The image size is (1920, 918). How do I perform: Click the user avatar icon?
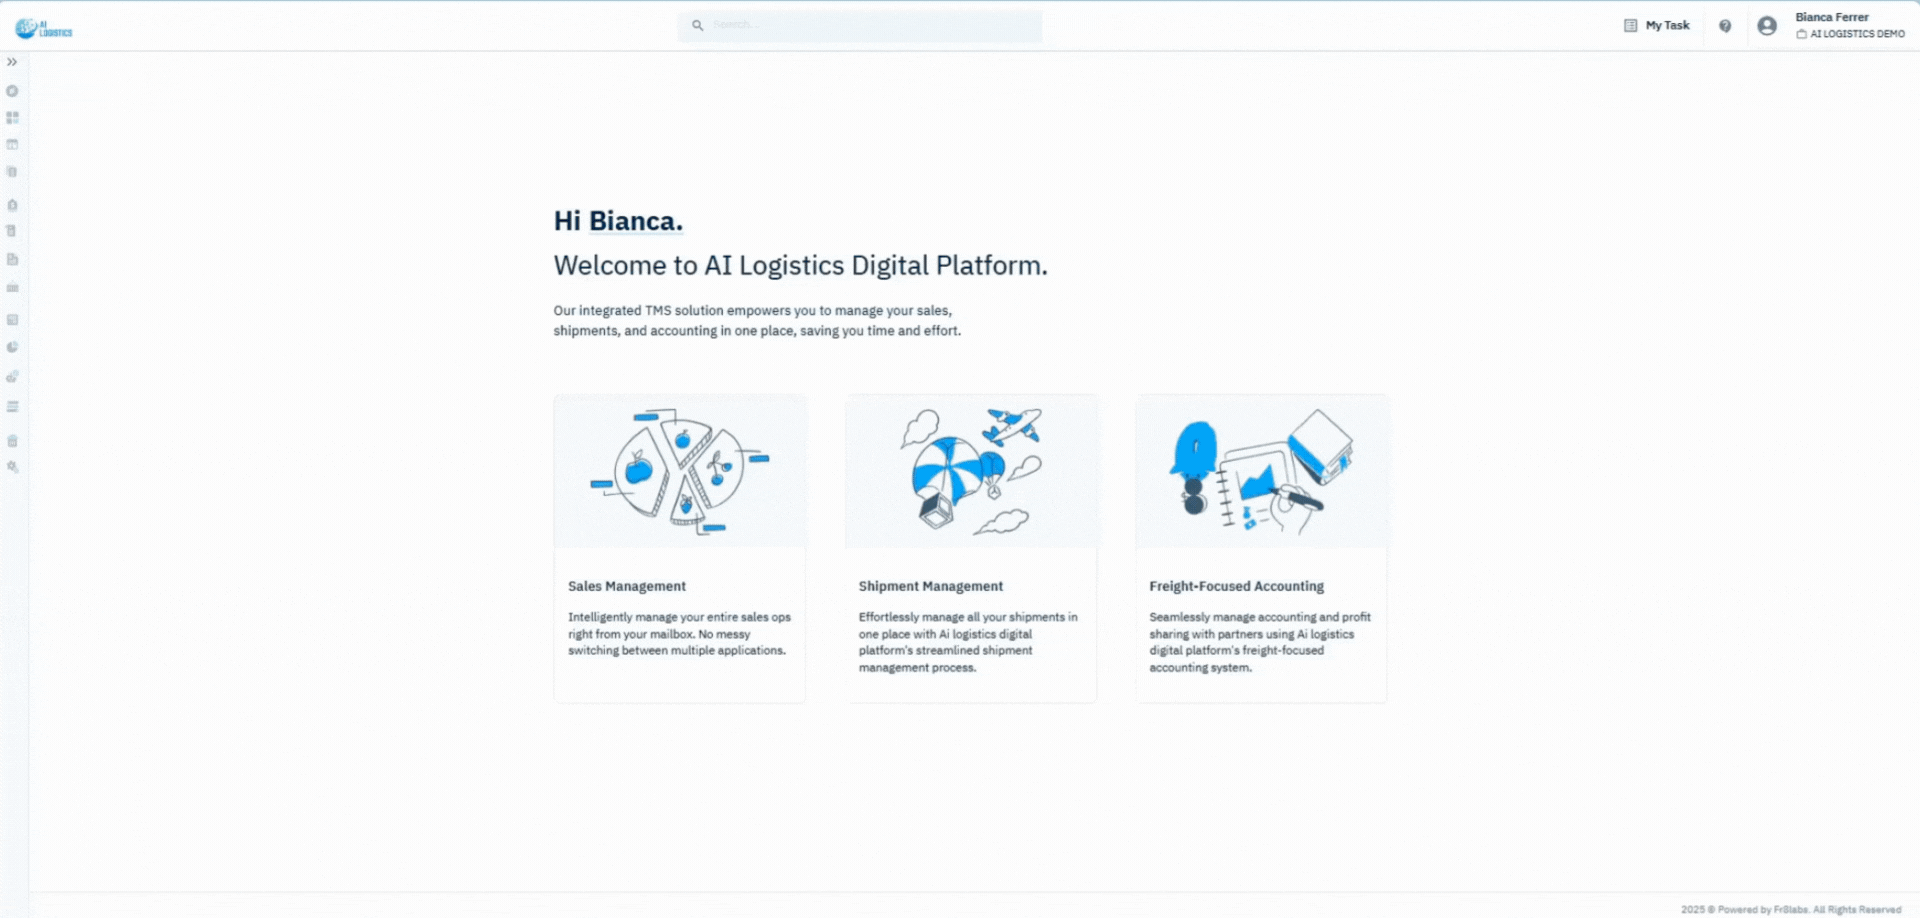click(x=1767, y=26)
